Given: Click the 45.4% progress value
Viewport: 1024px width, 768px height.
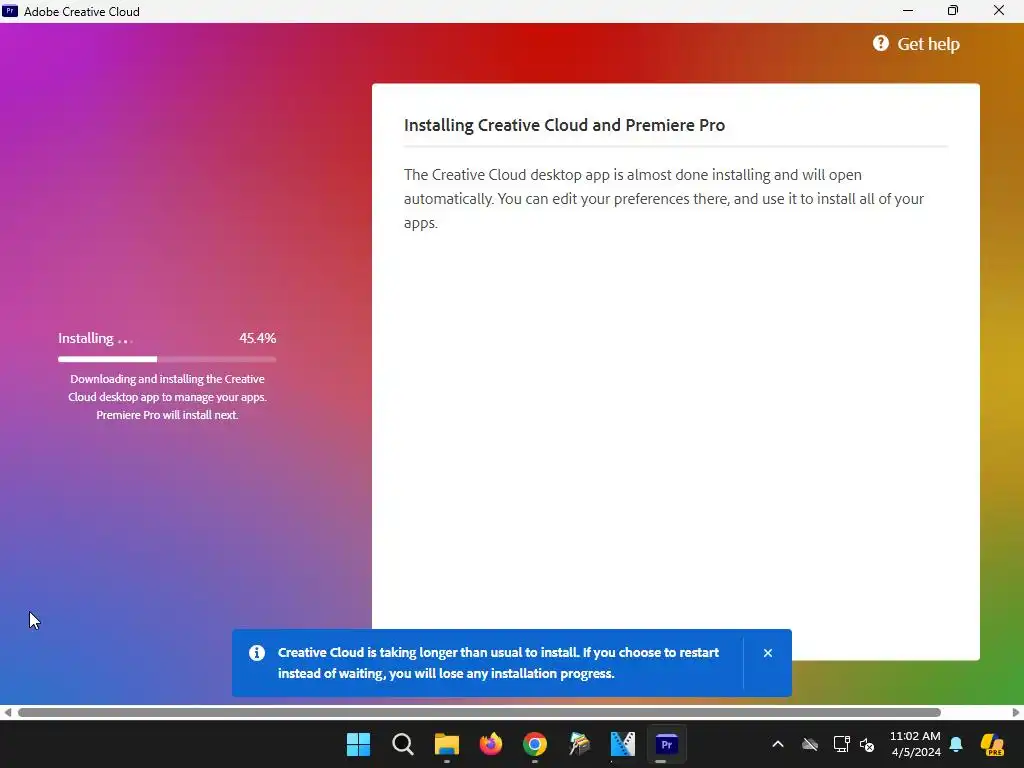Looking at the screenshot, I should click(257, 338).
